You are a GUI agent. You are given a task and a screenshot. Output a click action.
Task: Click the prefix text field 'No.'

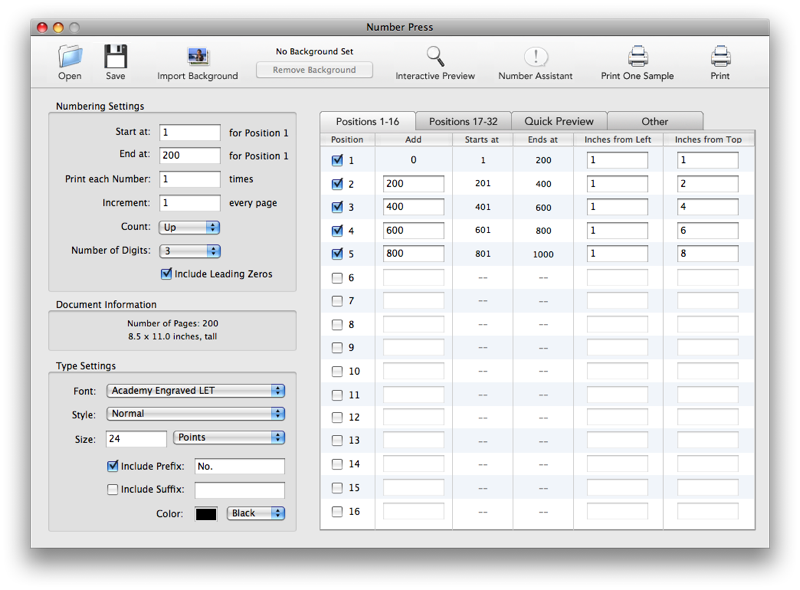point(240,466)
